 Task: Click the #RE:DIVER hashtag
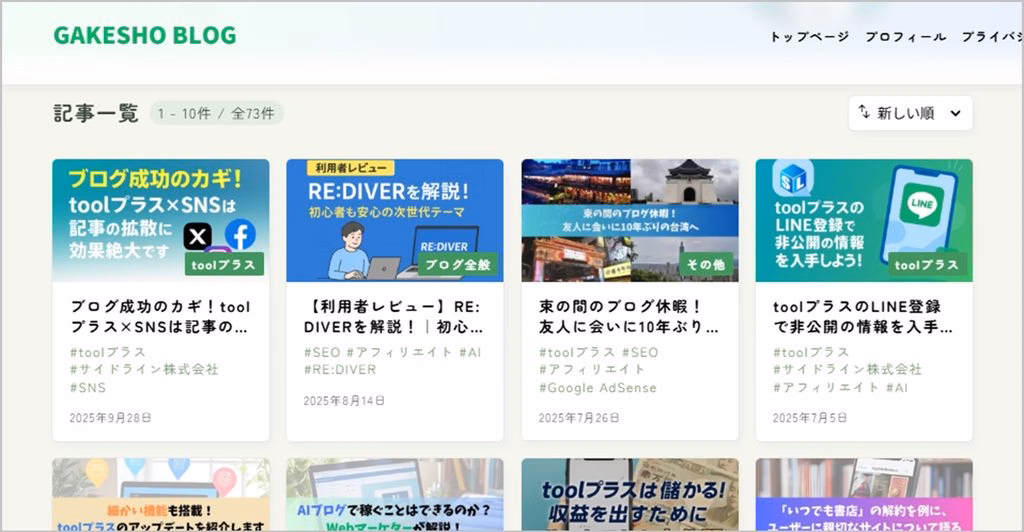click(x=340, y=369)
